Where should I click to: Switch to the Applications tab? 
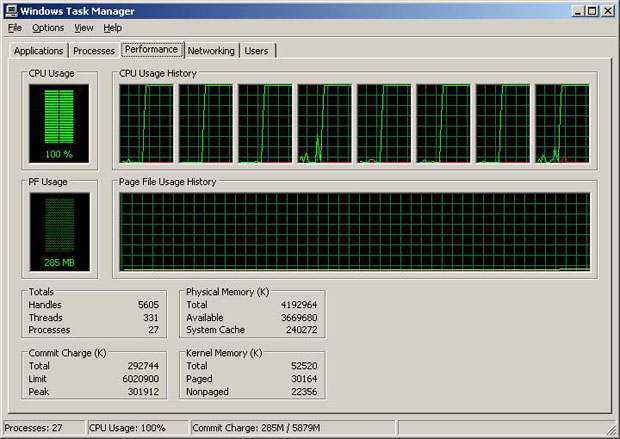(39, 51)
